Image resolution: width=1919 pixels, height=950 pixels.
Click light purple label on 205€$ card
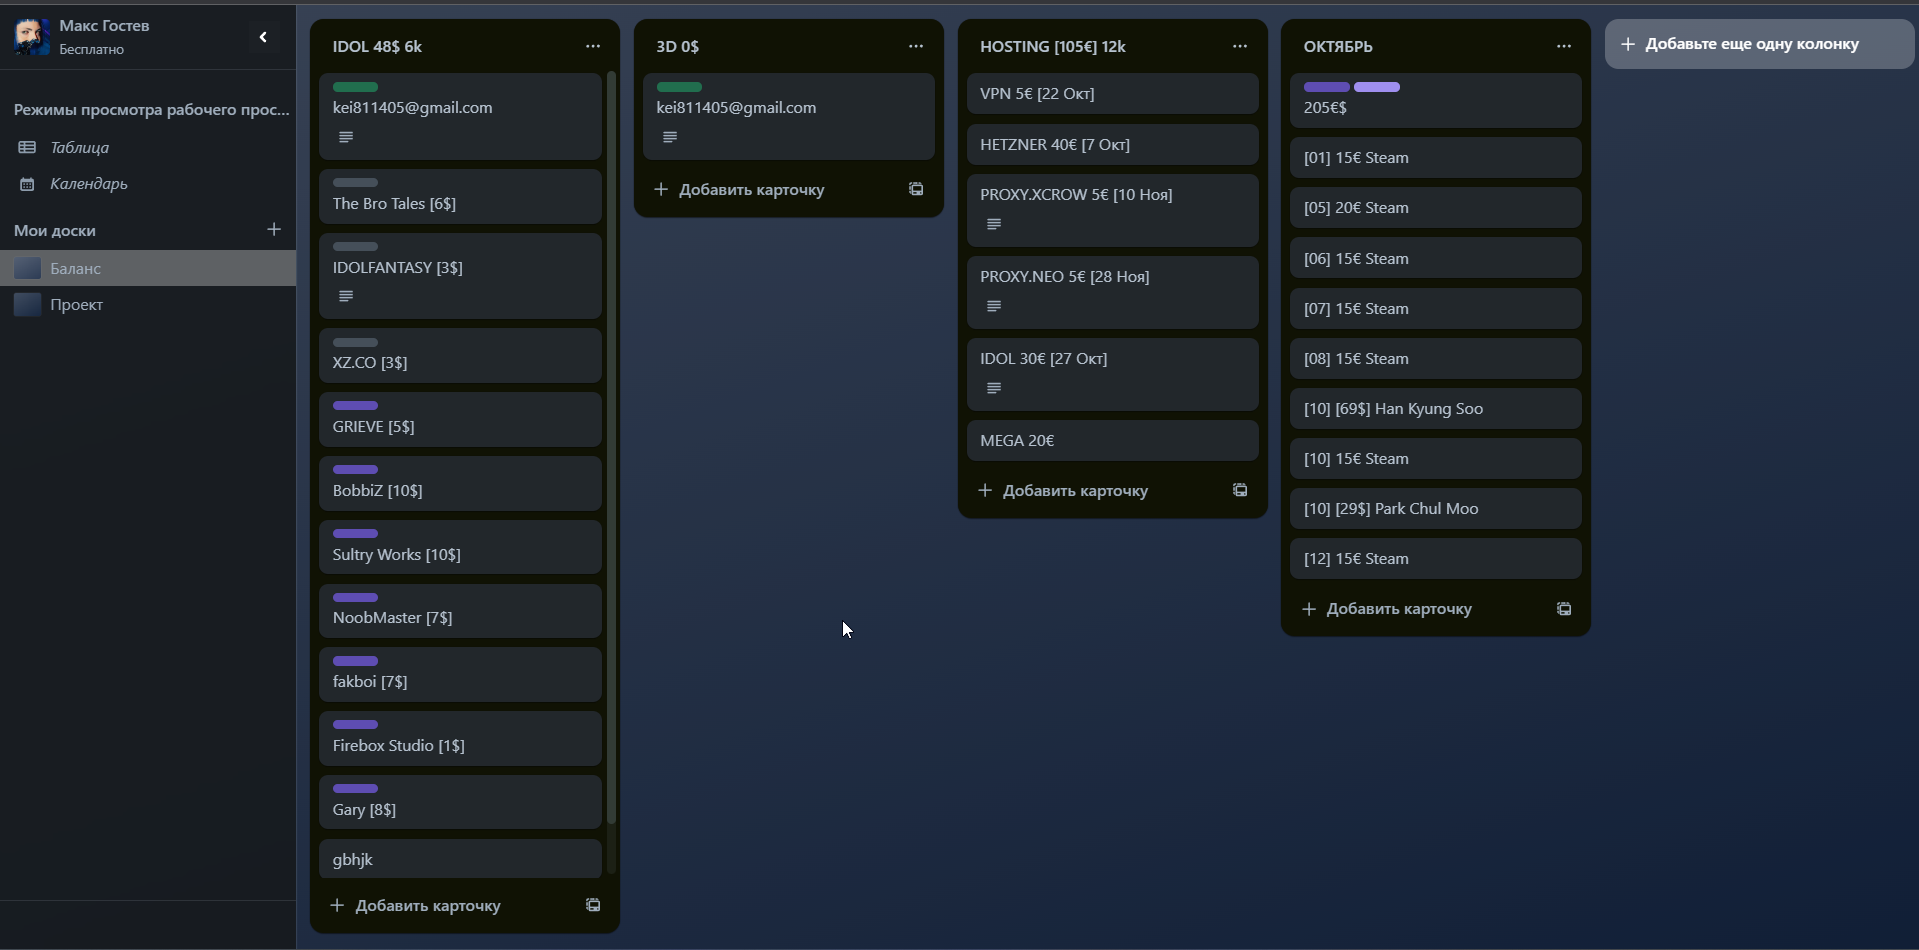[x=1377, y=87]
